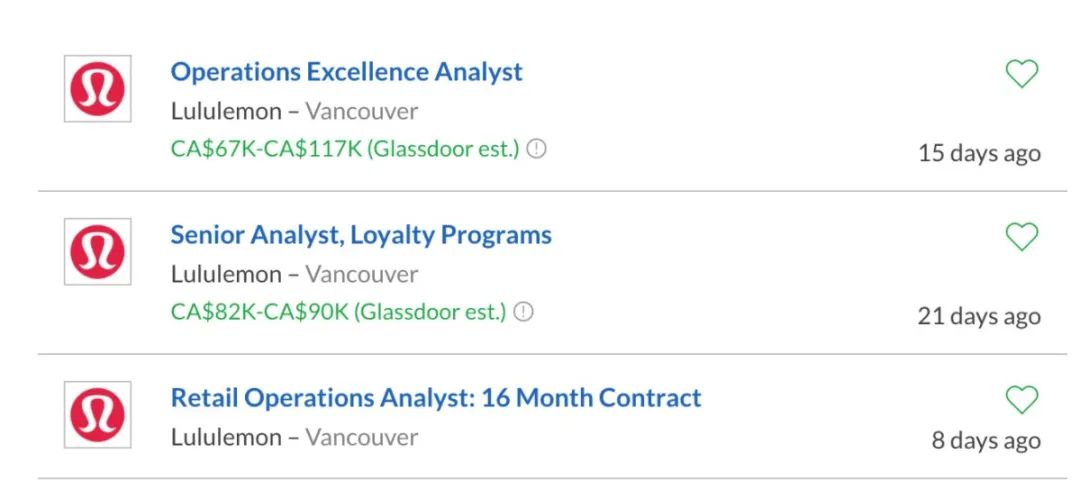Show info for CA$82K-CA$90K Glassdoor estimate

click(523, 312)
